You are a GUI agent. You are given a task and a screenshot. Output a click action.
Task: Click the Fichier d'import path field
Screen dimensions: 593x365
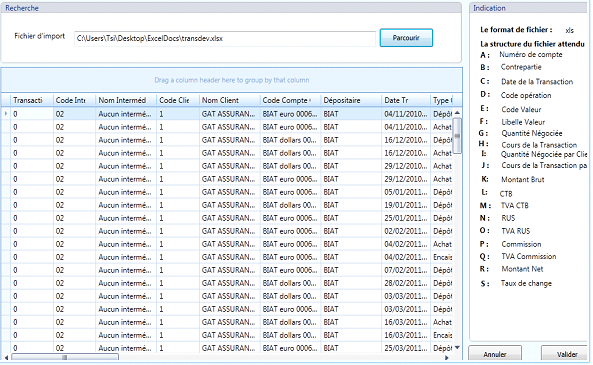[x=225, y=39]
